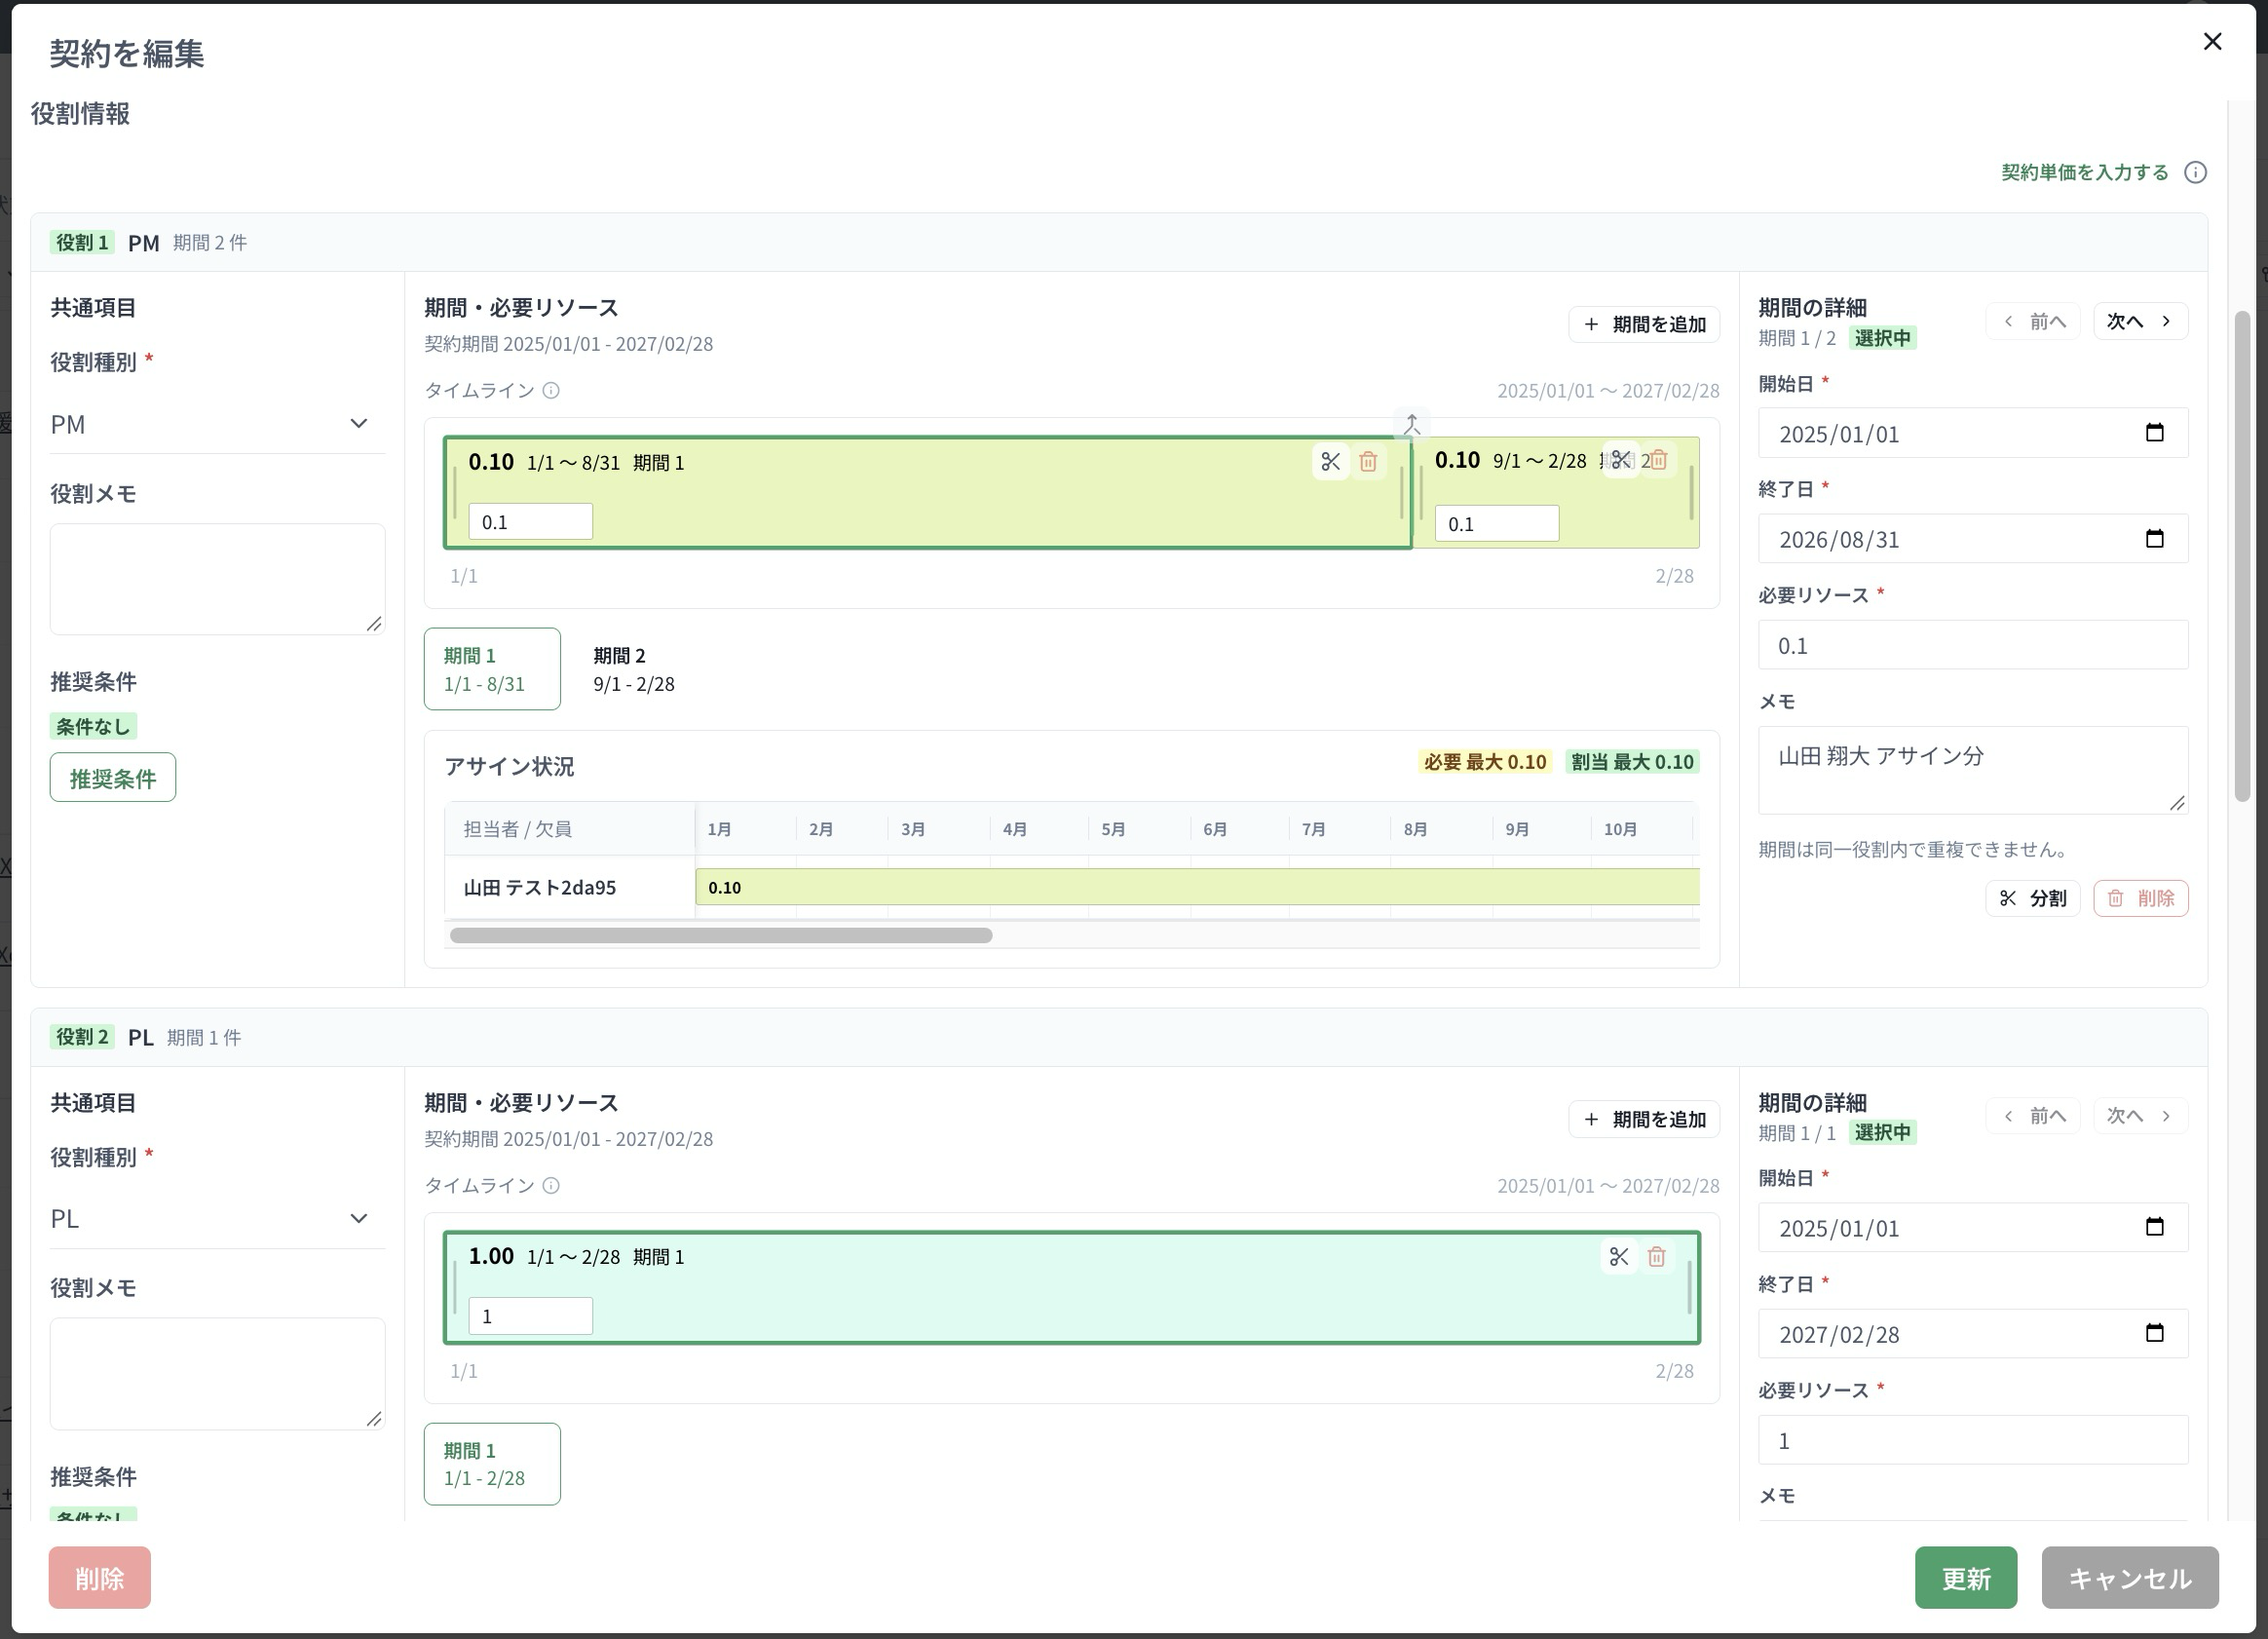The image size is (2268, 1639).
Task: Click info icon beside PM タイムライン label
Action: point(551,391)
